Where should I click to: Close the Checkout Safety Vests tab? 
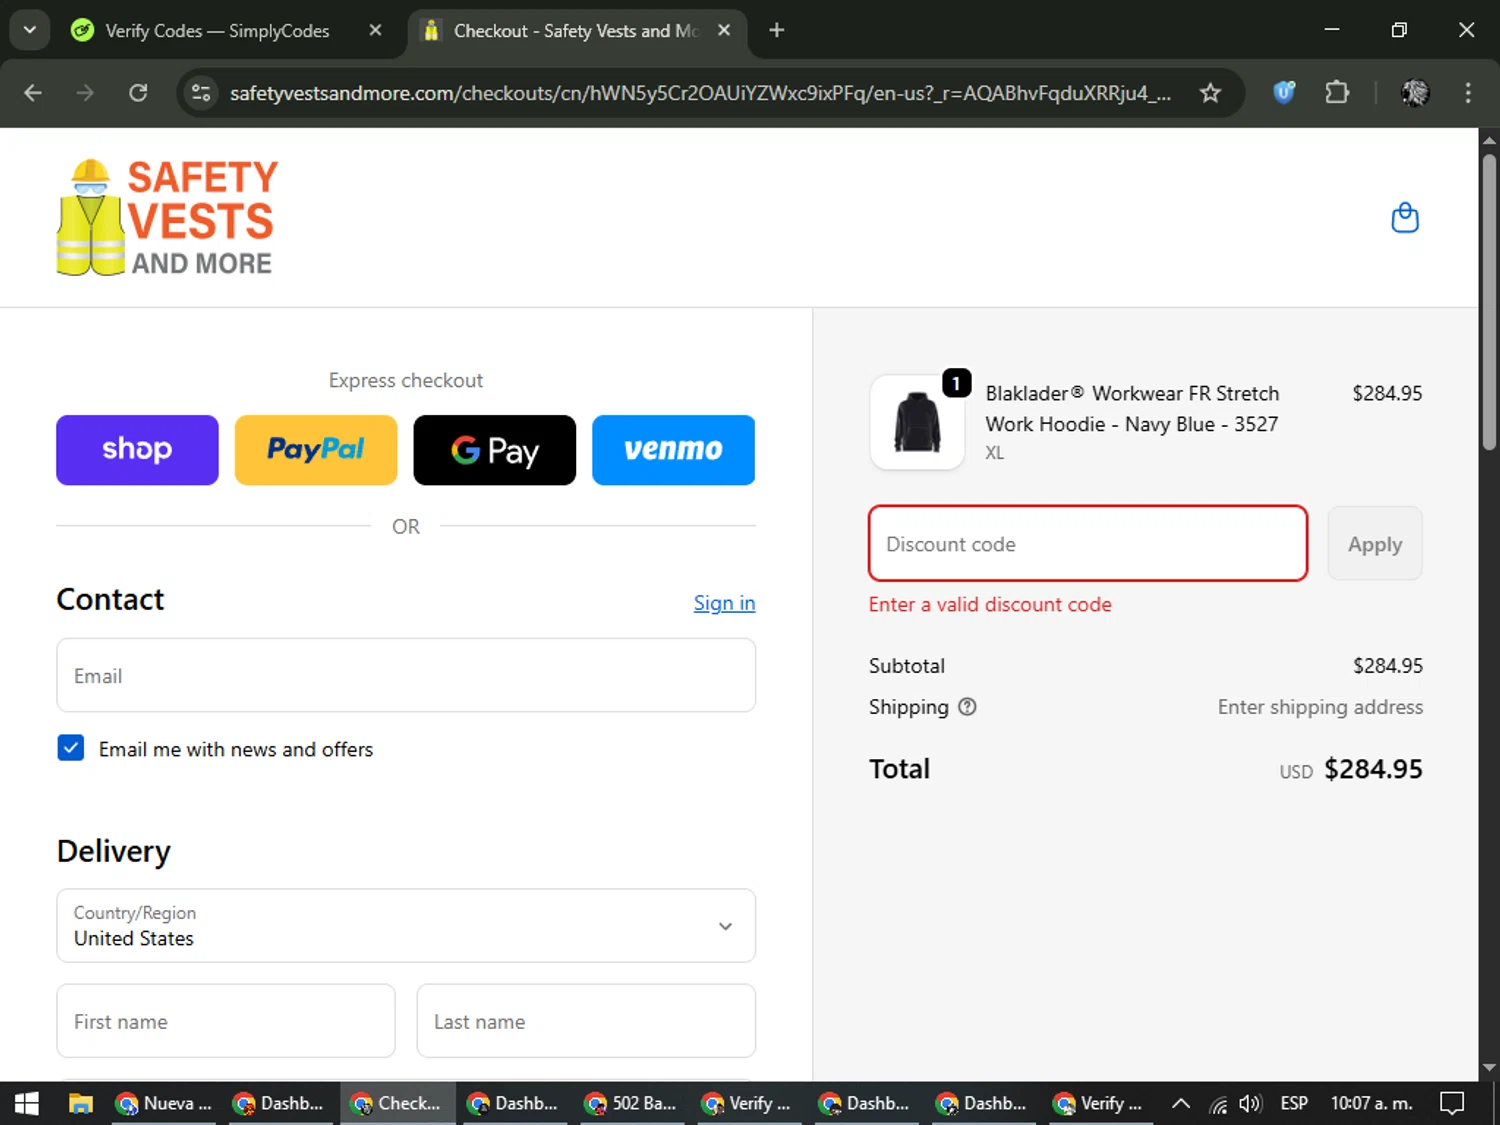pyautogui.click(x=724, y=30)
